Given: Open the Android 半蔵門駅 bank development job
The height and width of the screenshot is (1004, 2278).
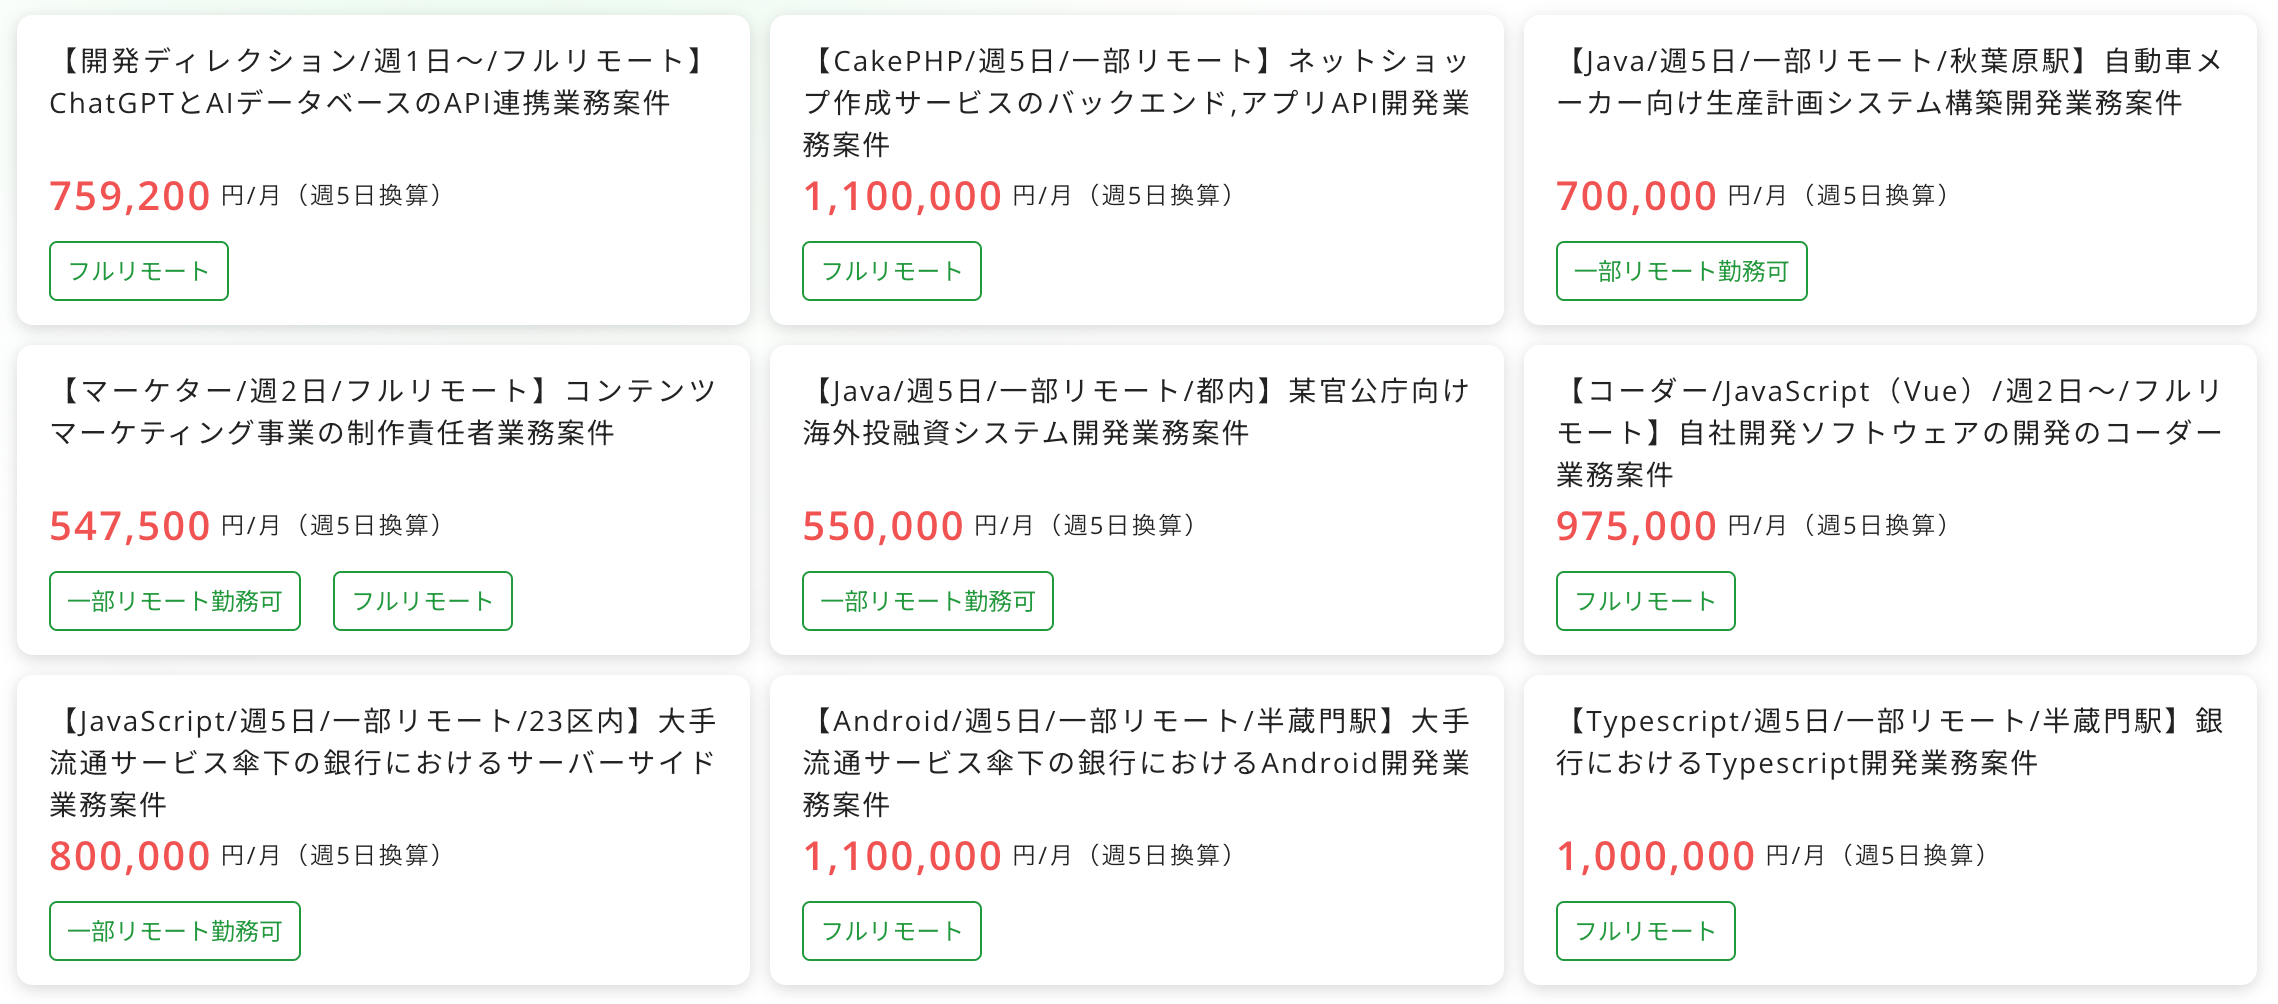Looking at the screenshot, I should coord(1135,761).
